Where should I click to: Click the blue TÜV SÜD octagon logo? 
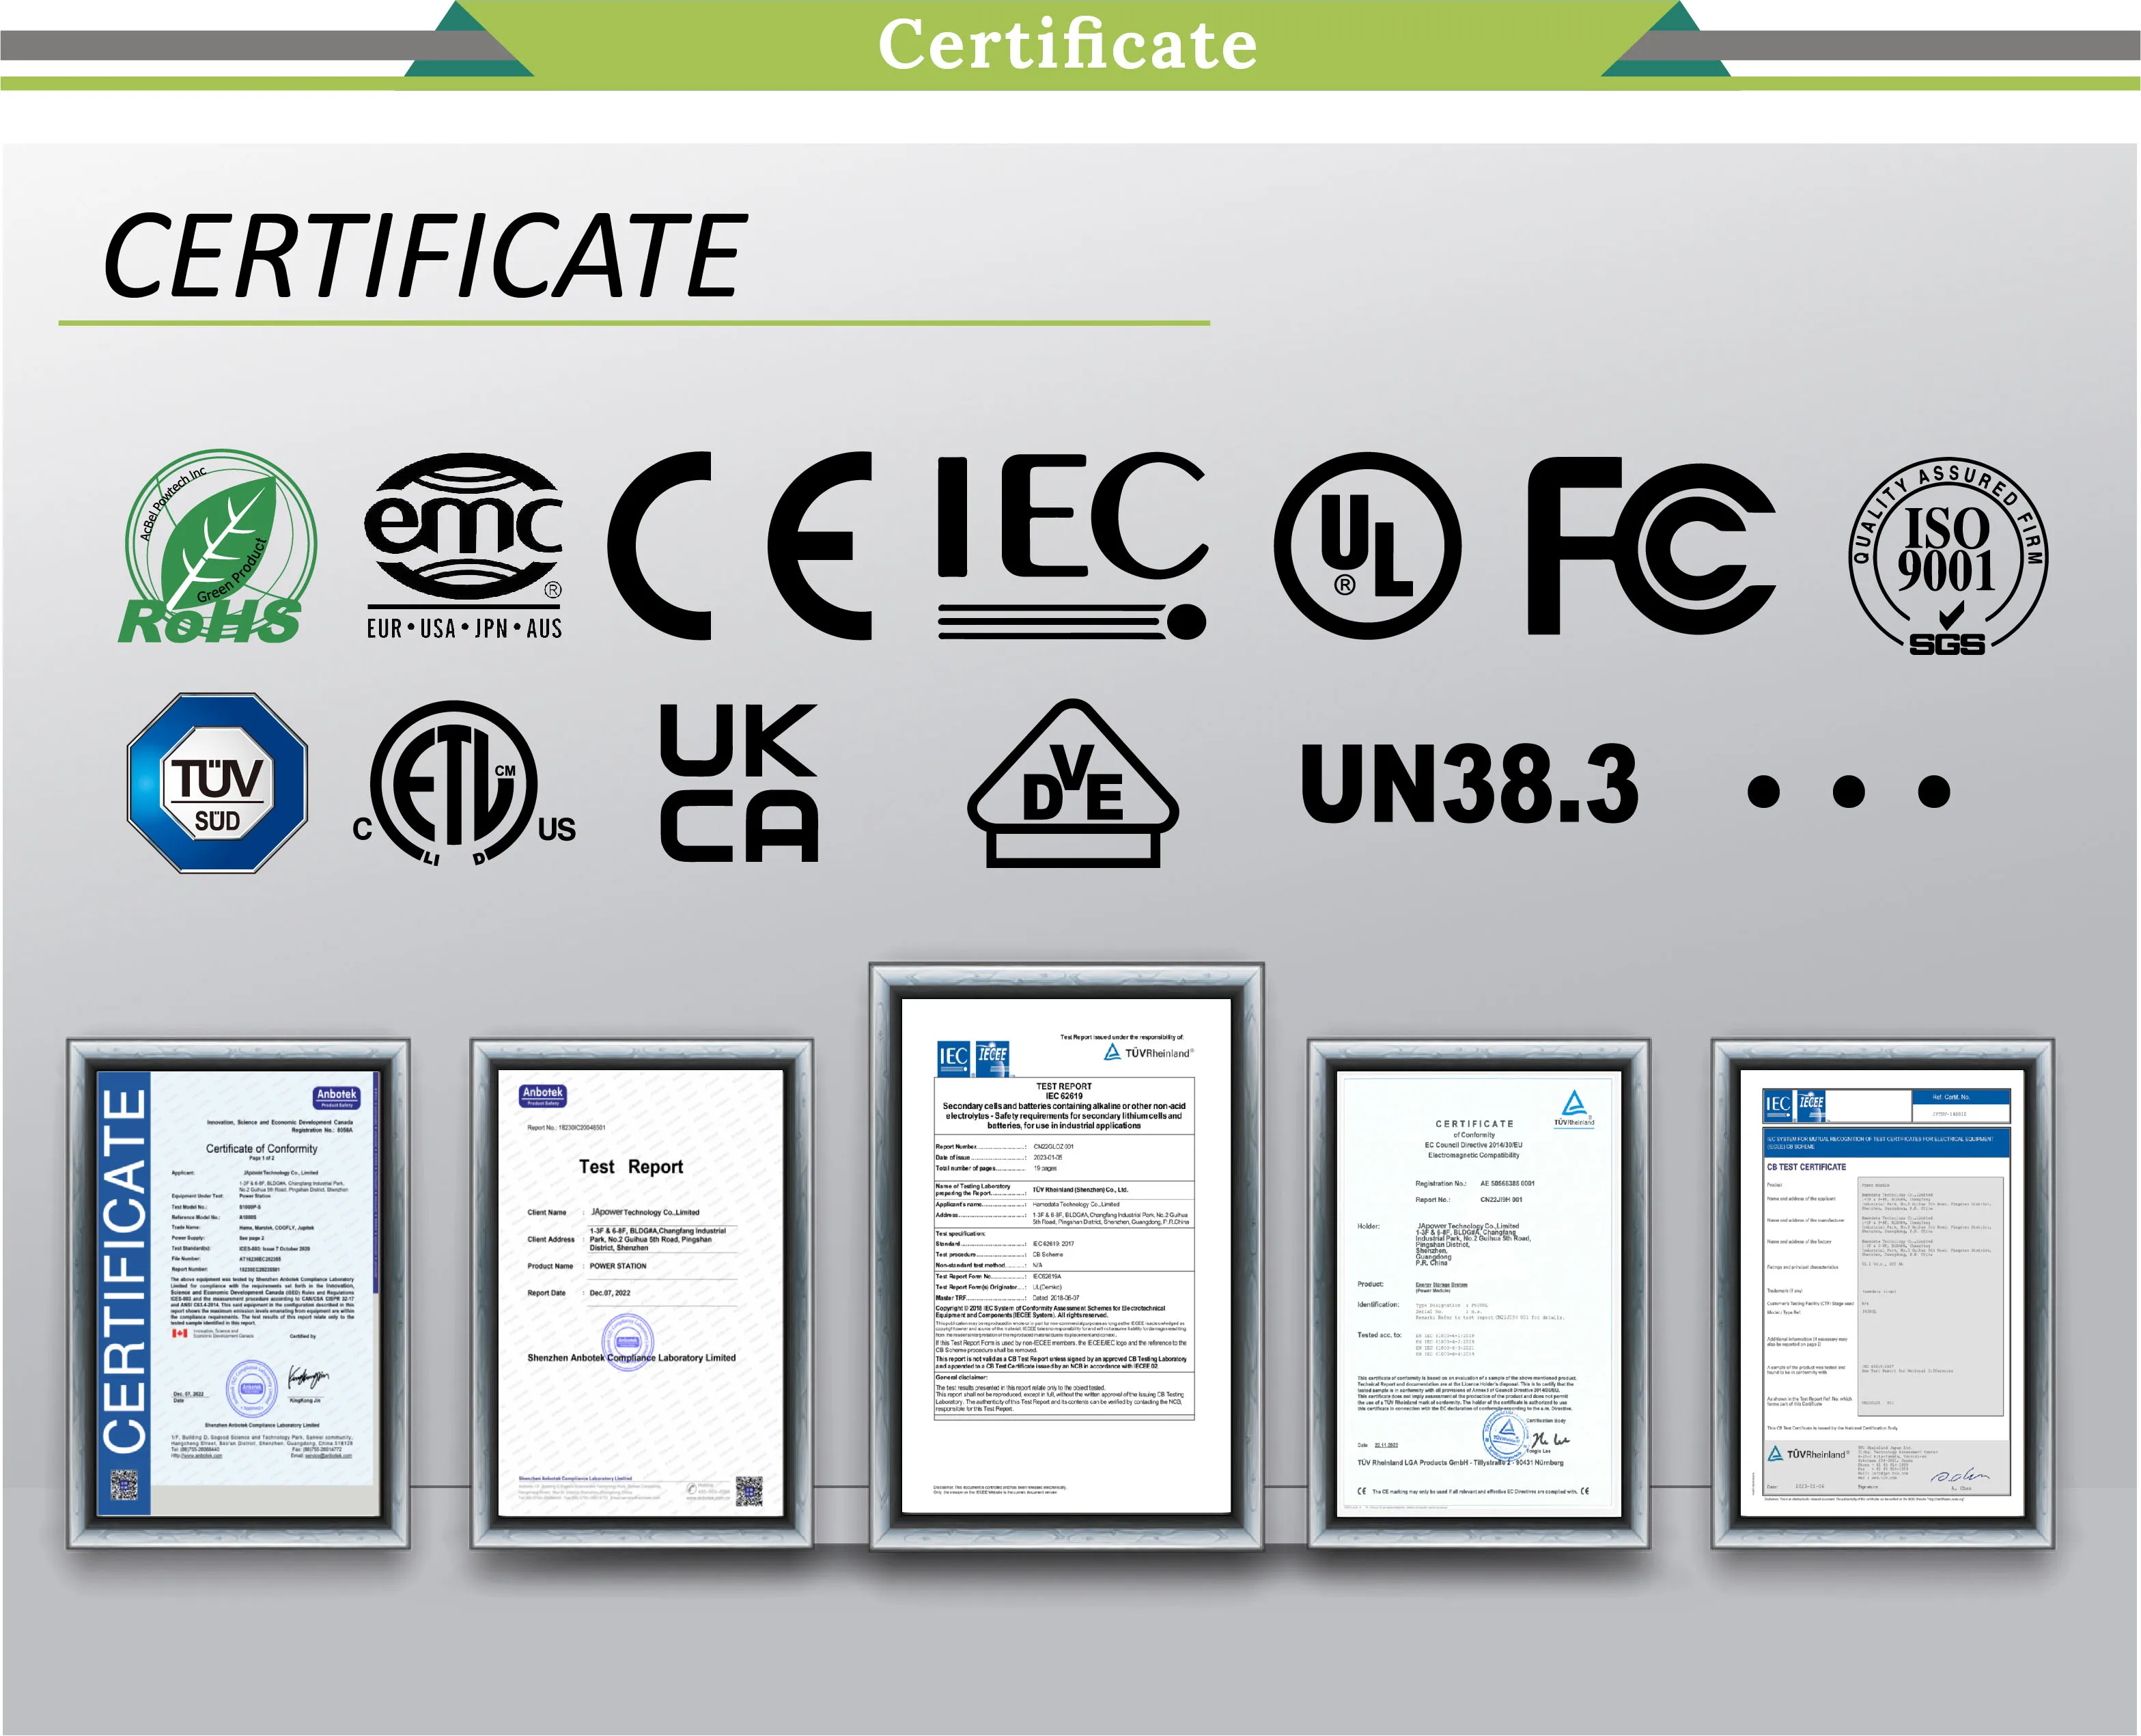(217, 783)
